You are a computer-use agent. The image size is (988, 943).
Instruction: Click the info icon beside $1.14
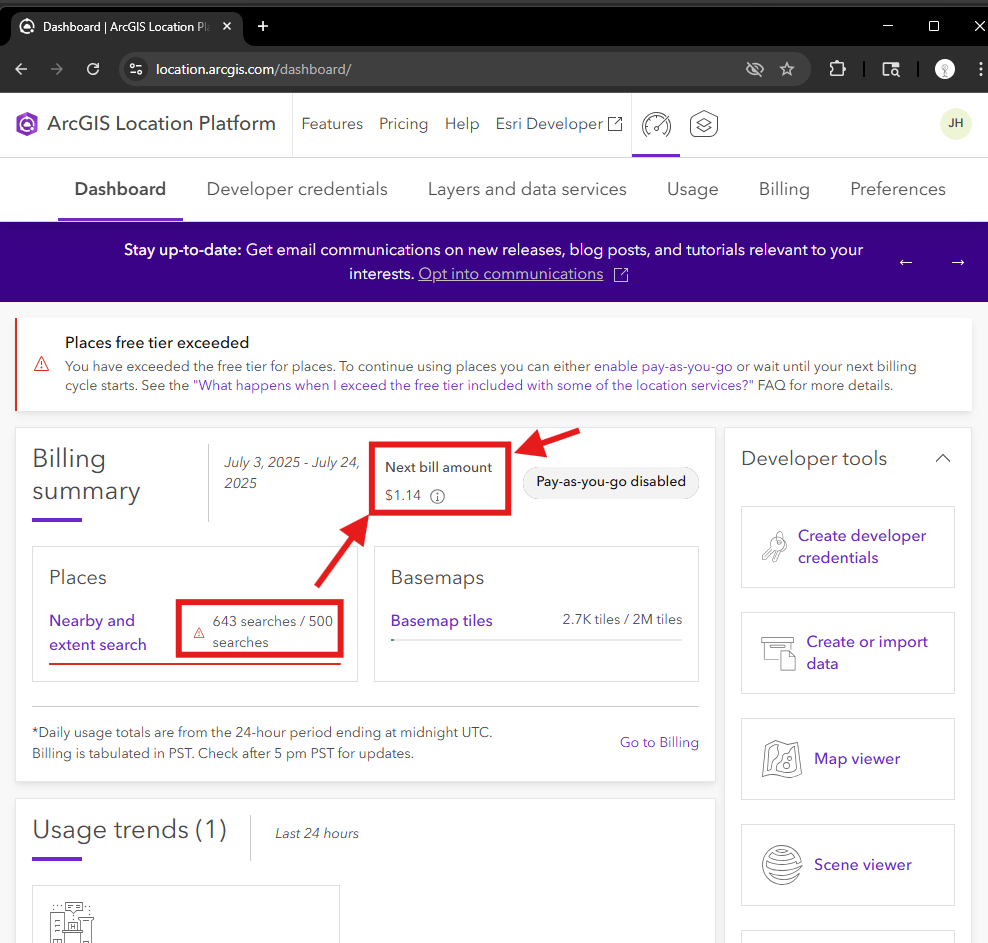[437, 496]
